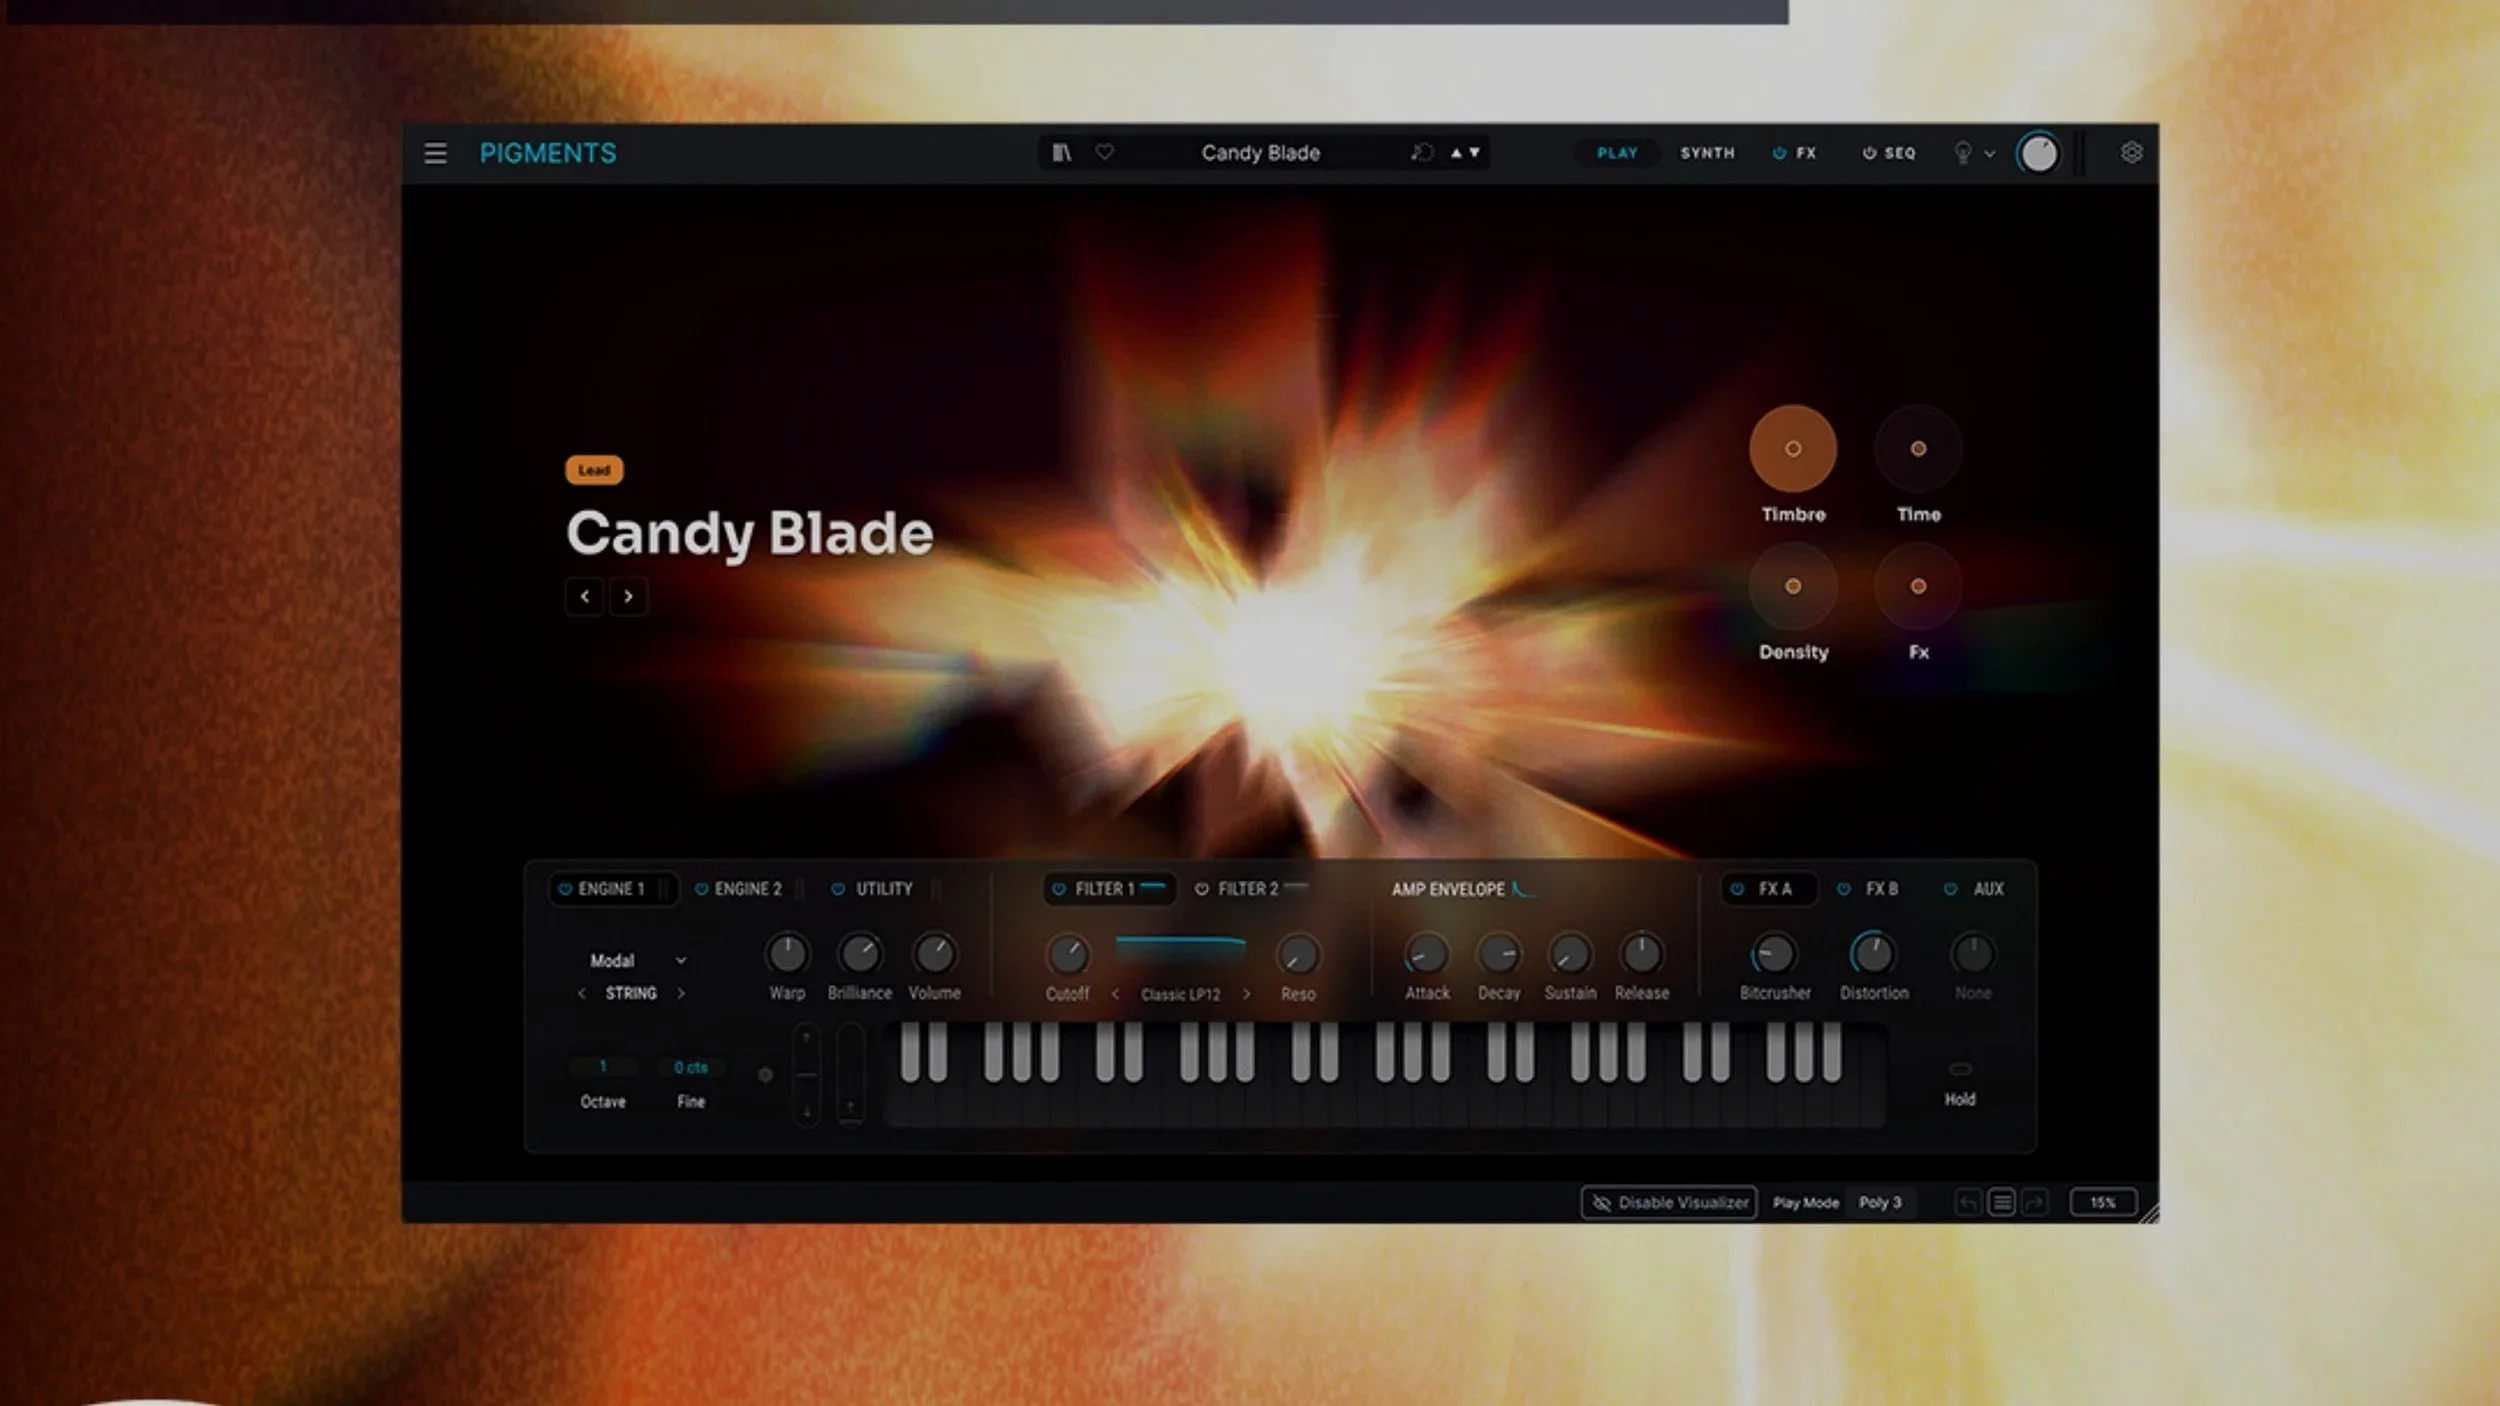
Task: Toggle the FX section power
Action: [x=1778, y=152]
